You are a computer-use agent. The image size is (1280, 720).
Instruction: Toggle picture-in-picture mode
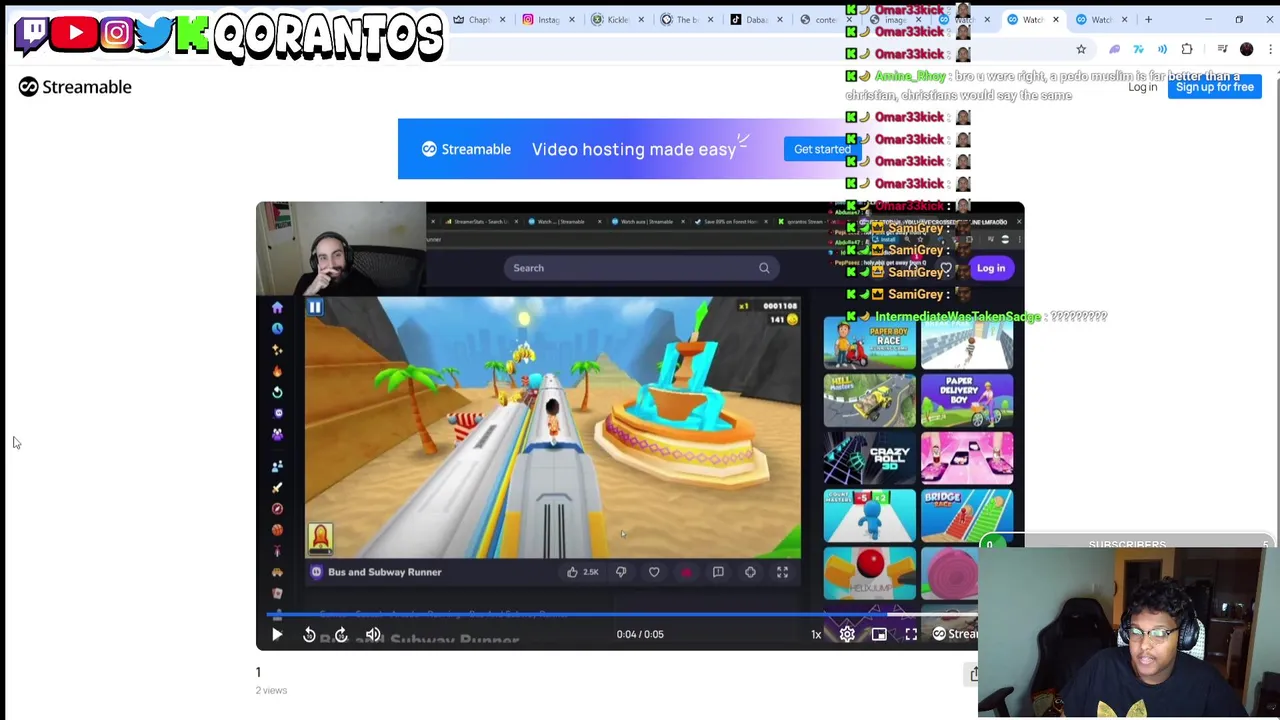point(879,634)
